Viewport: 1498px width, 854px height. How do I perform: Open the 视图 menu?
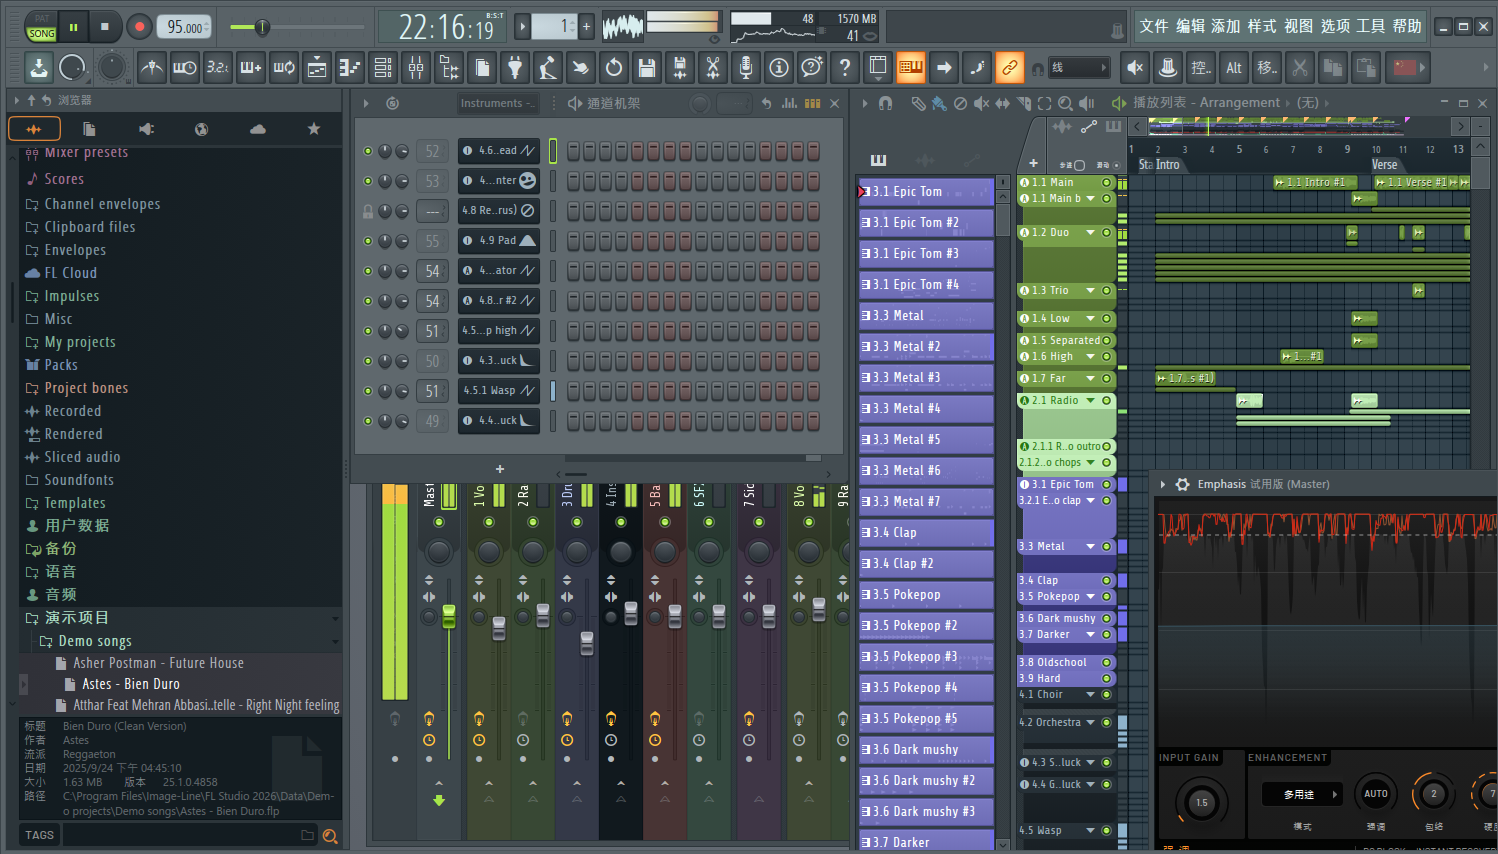pyautogui.click(x=1299, y=26)
